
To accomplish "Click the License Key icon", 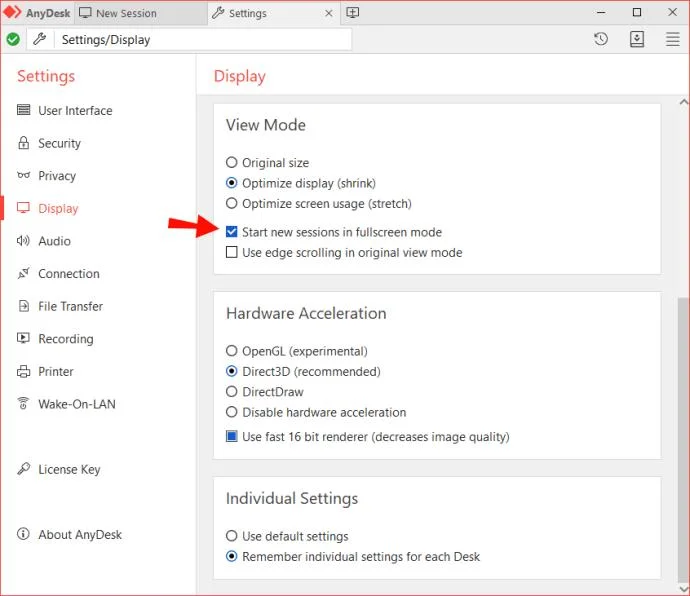I will pyautogui.click(x=23, y=469).
